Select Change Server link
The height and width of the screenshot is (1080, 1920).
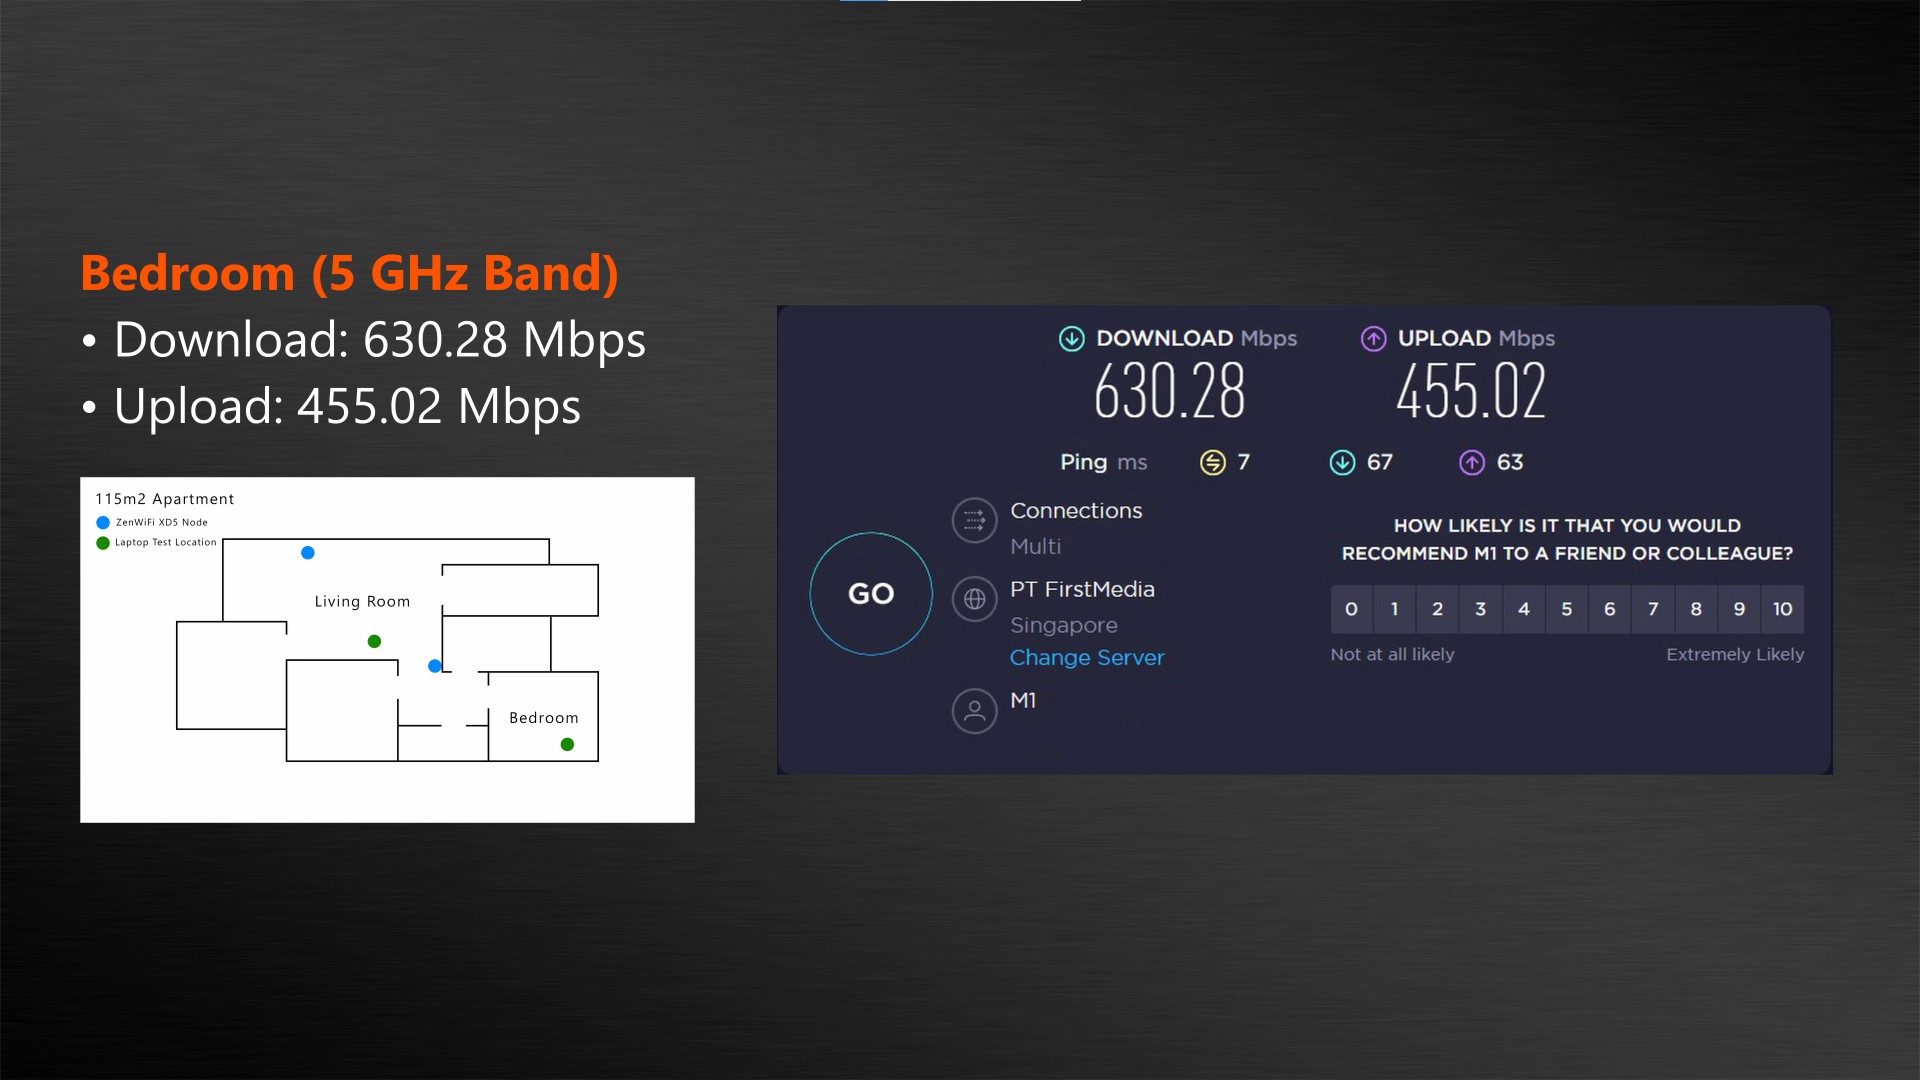pyautogui.click(x=1087, y=657)
